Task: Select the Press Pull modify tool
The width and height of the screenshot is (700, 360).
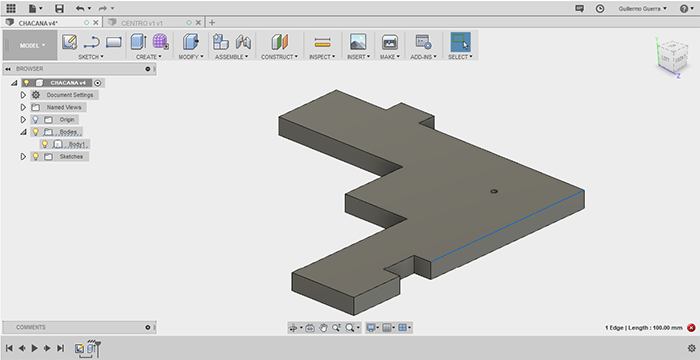Action: coord(191,42)
